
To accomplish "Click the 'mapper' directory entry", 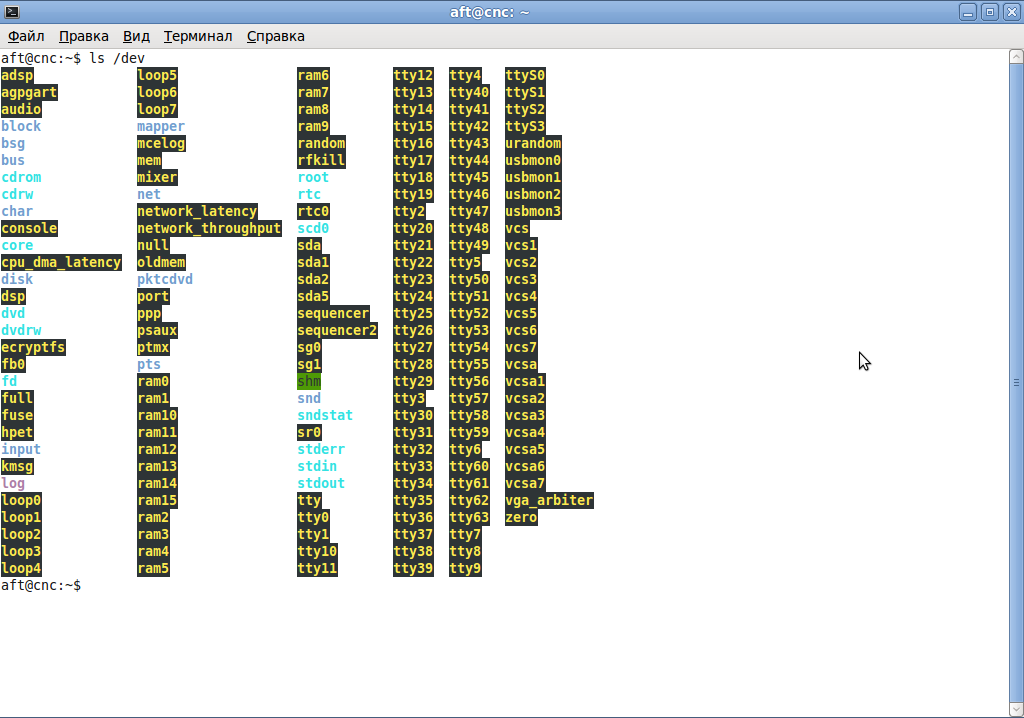I will tap(161, 126).
